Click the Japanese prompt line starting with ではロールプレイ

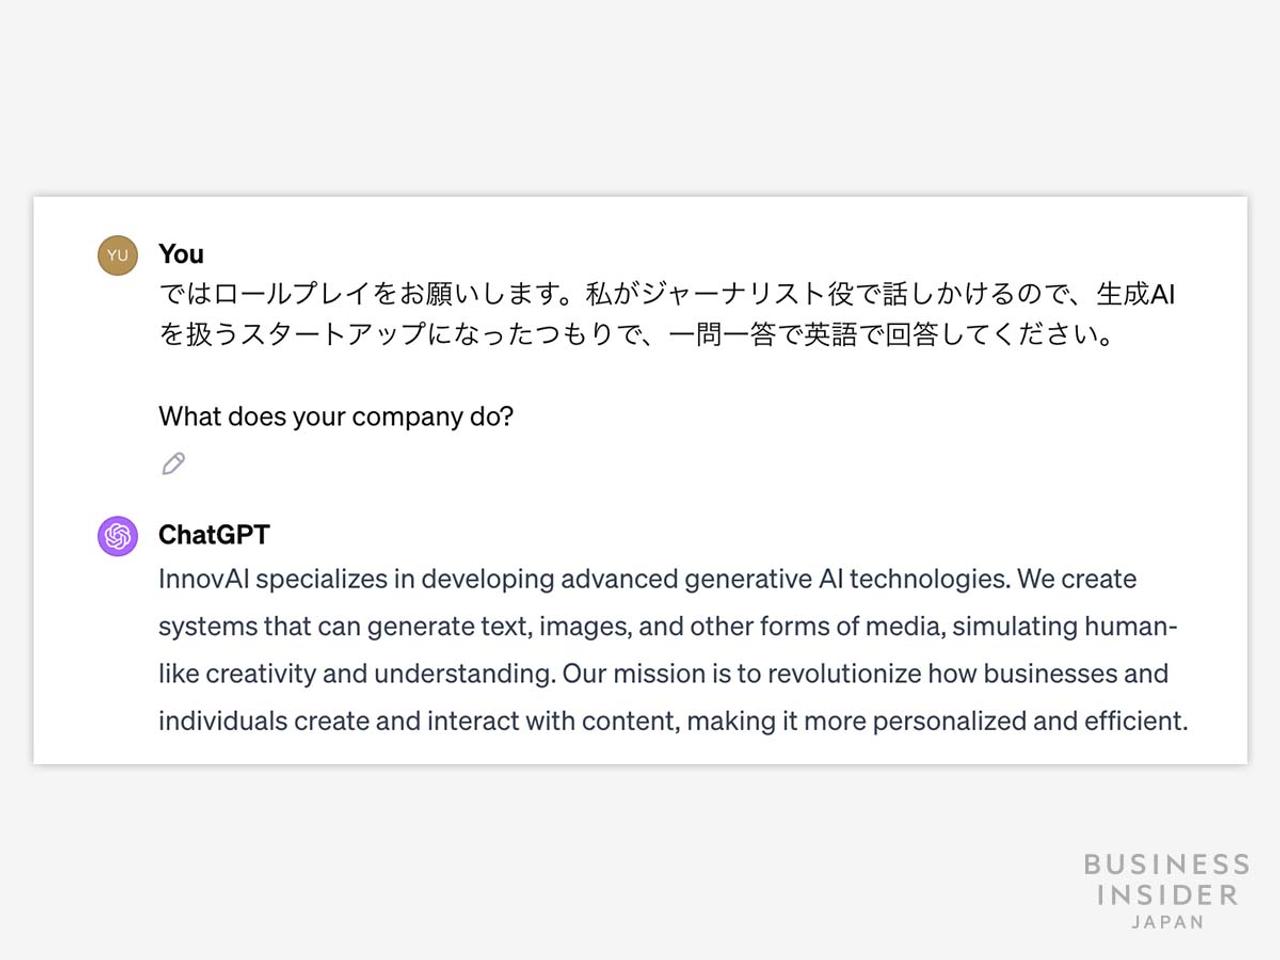[666, 294]
